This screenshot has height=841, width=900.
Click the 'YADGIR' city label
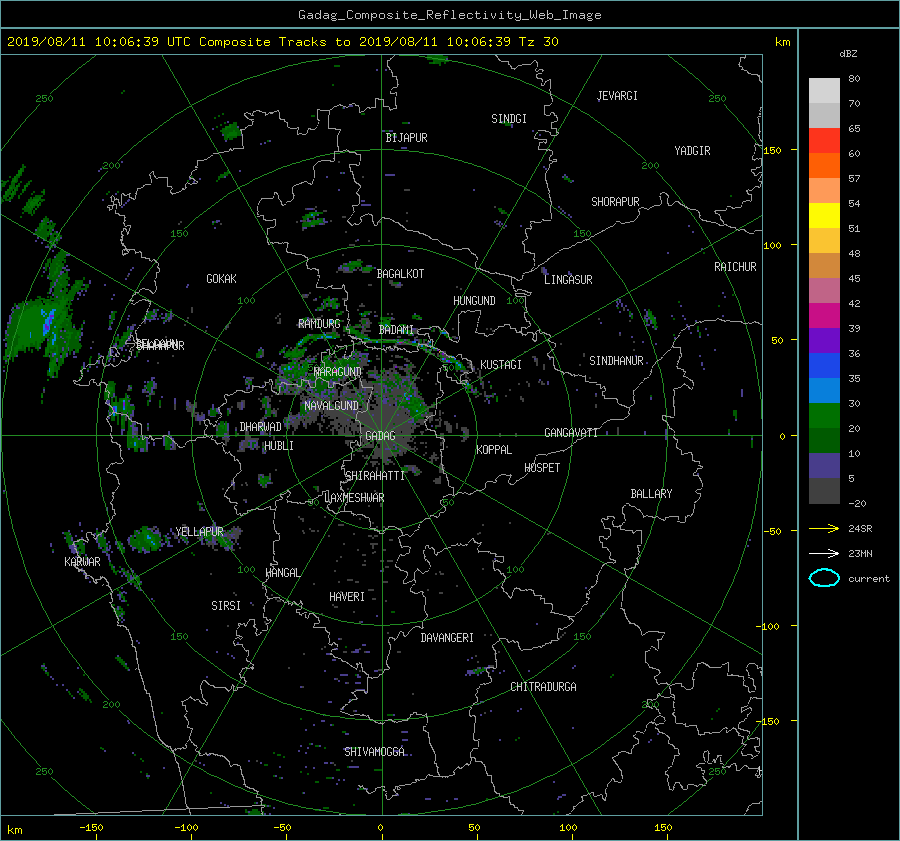click(692, 151)
